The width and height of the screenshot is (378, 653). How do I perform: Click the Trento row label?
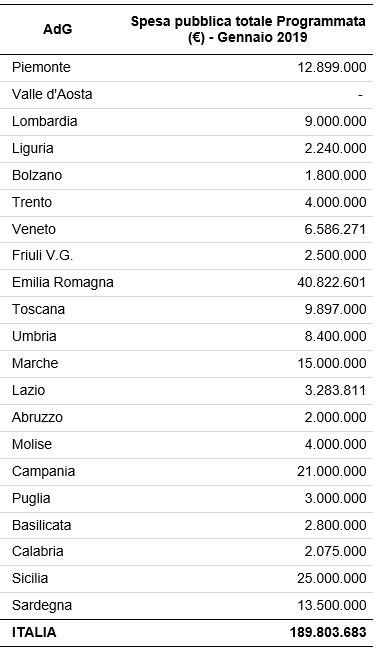(32, 202)
